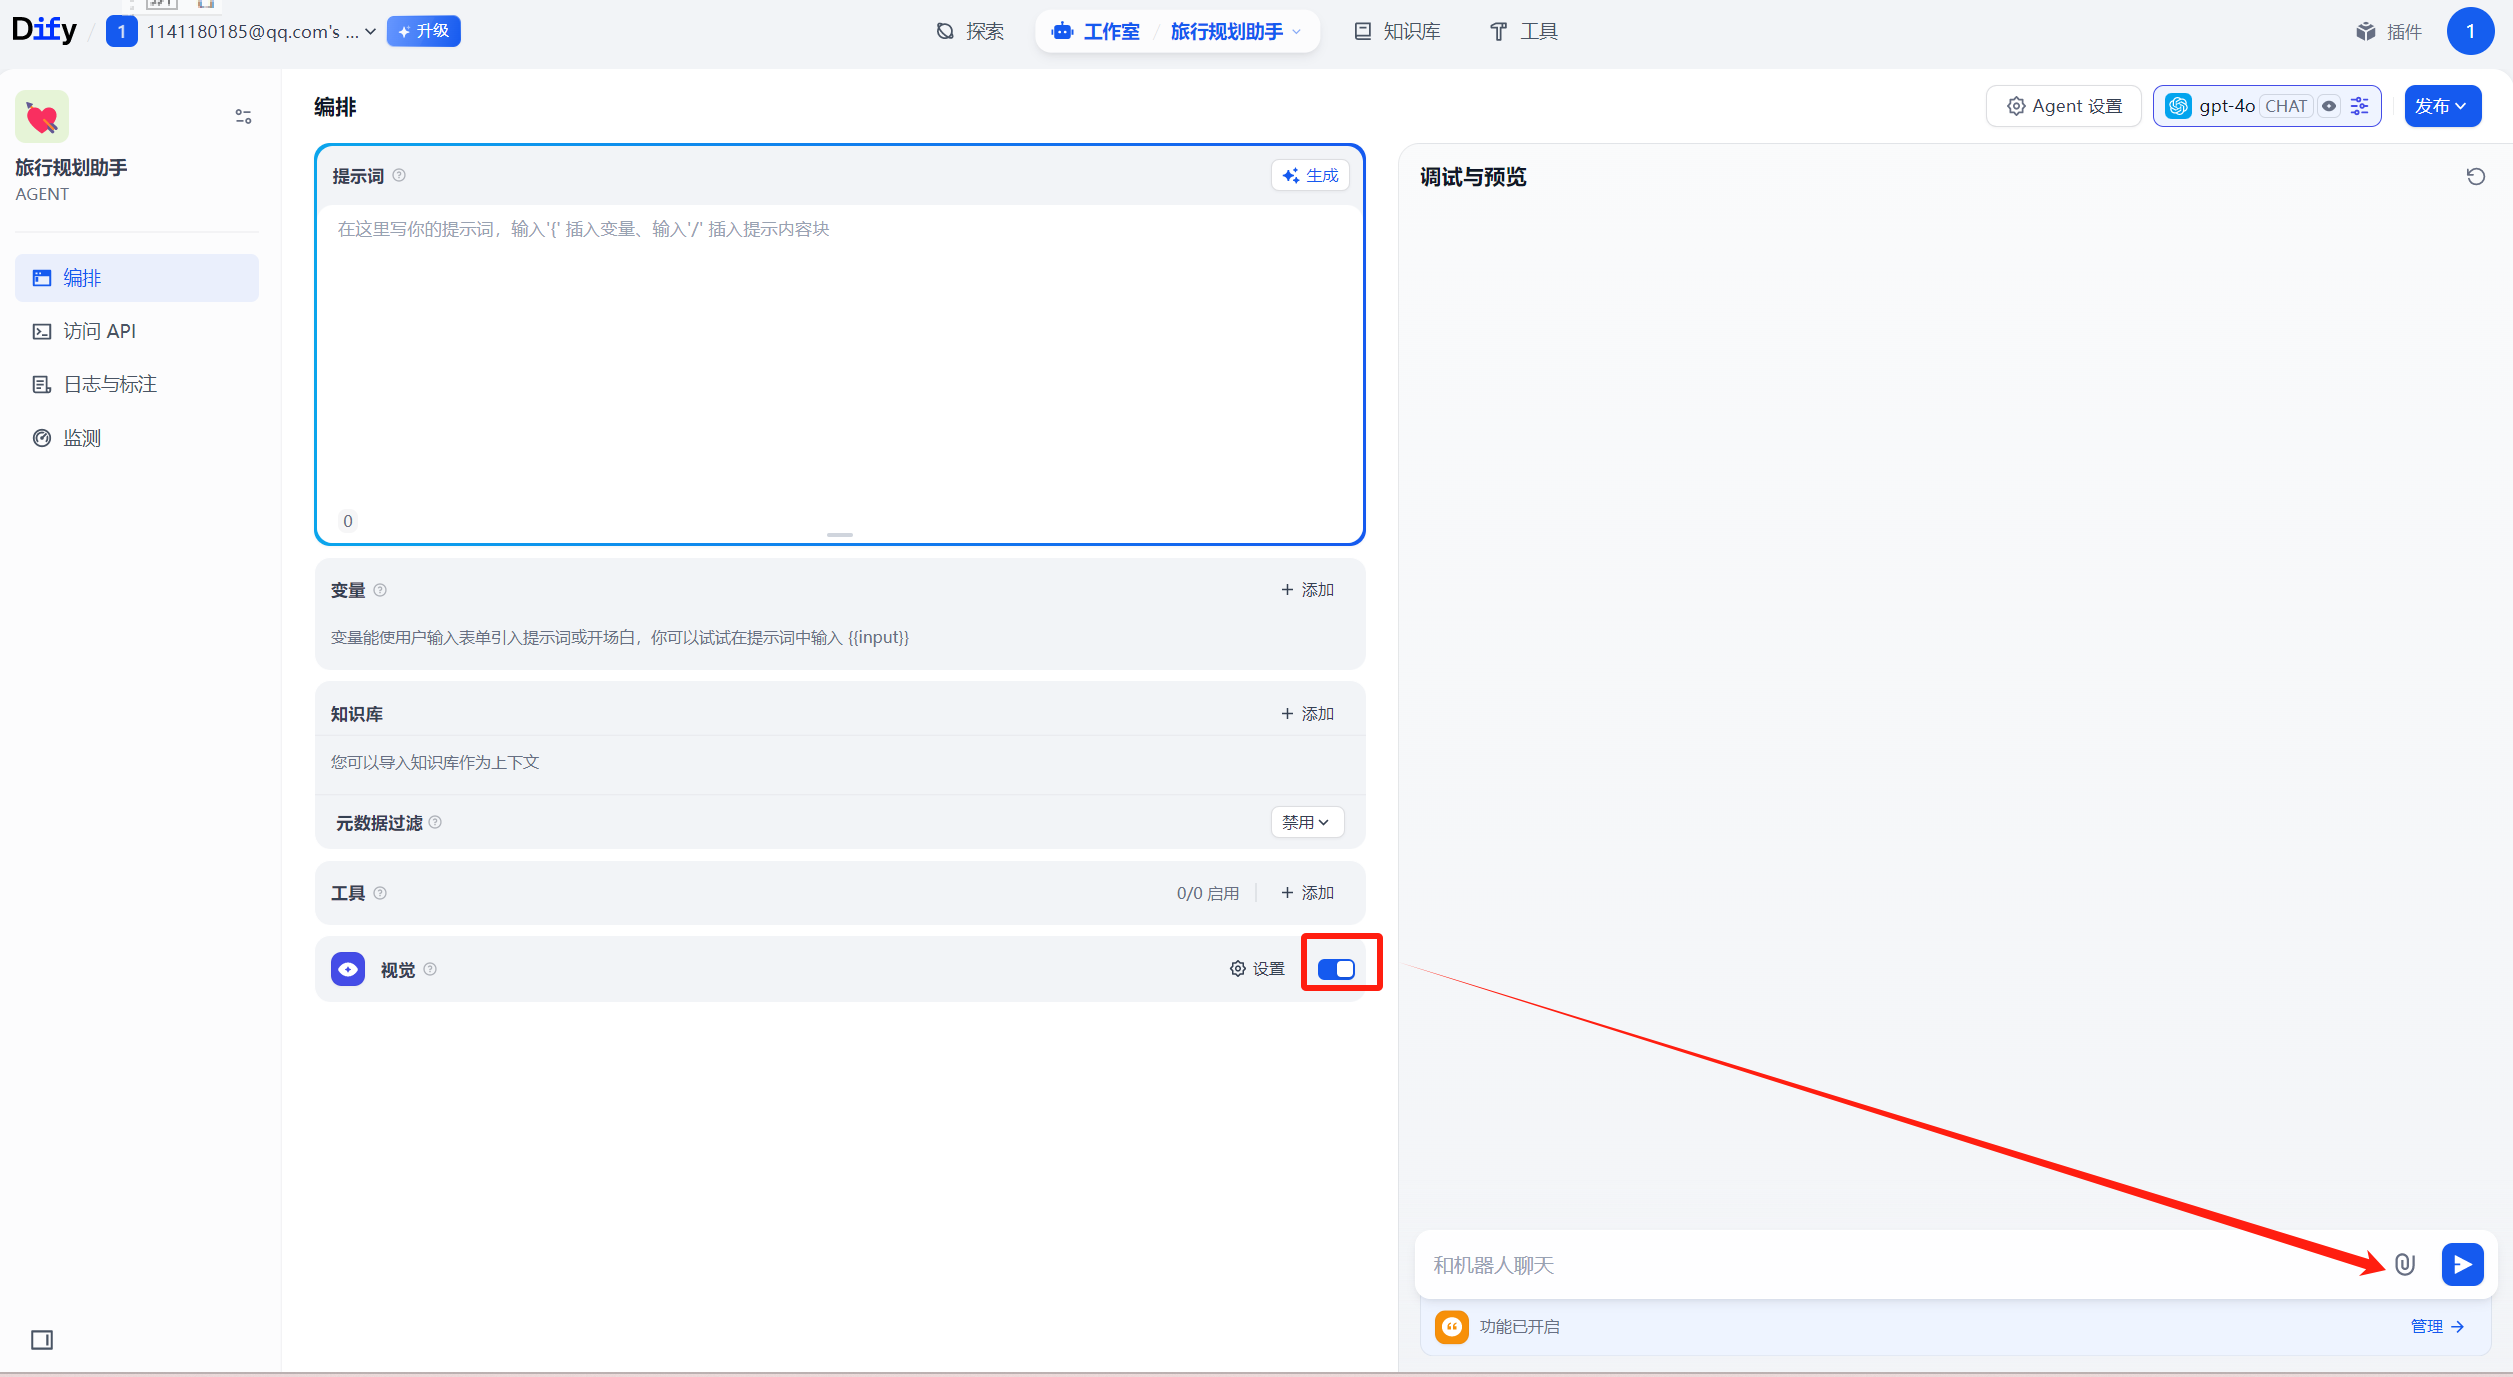Click the Dify logo
2513x1377 pixels.
tap(44, 30)
